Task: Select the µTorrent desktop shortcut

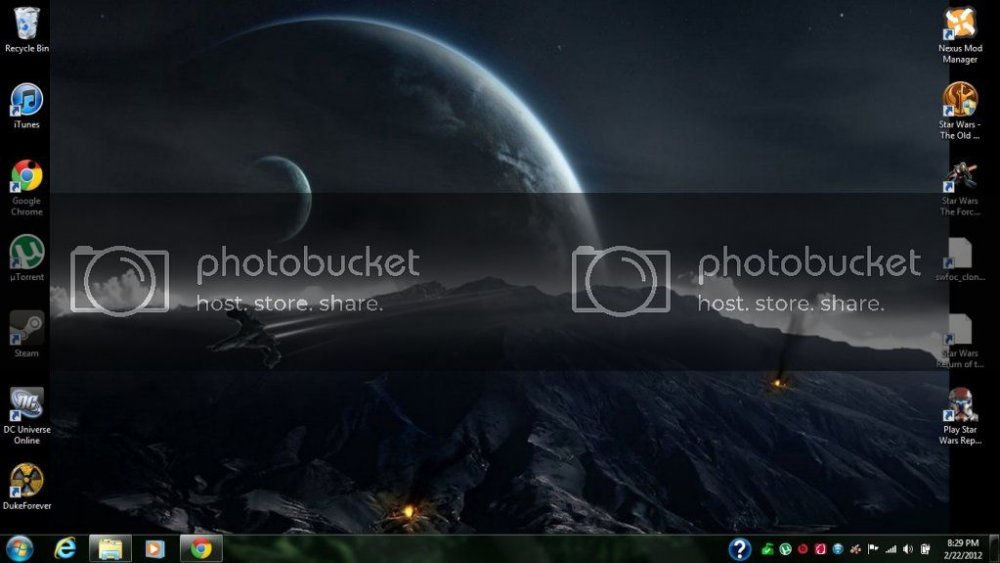Action: tap(26, 258)
